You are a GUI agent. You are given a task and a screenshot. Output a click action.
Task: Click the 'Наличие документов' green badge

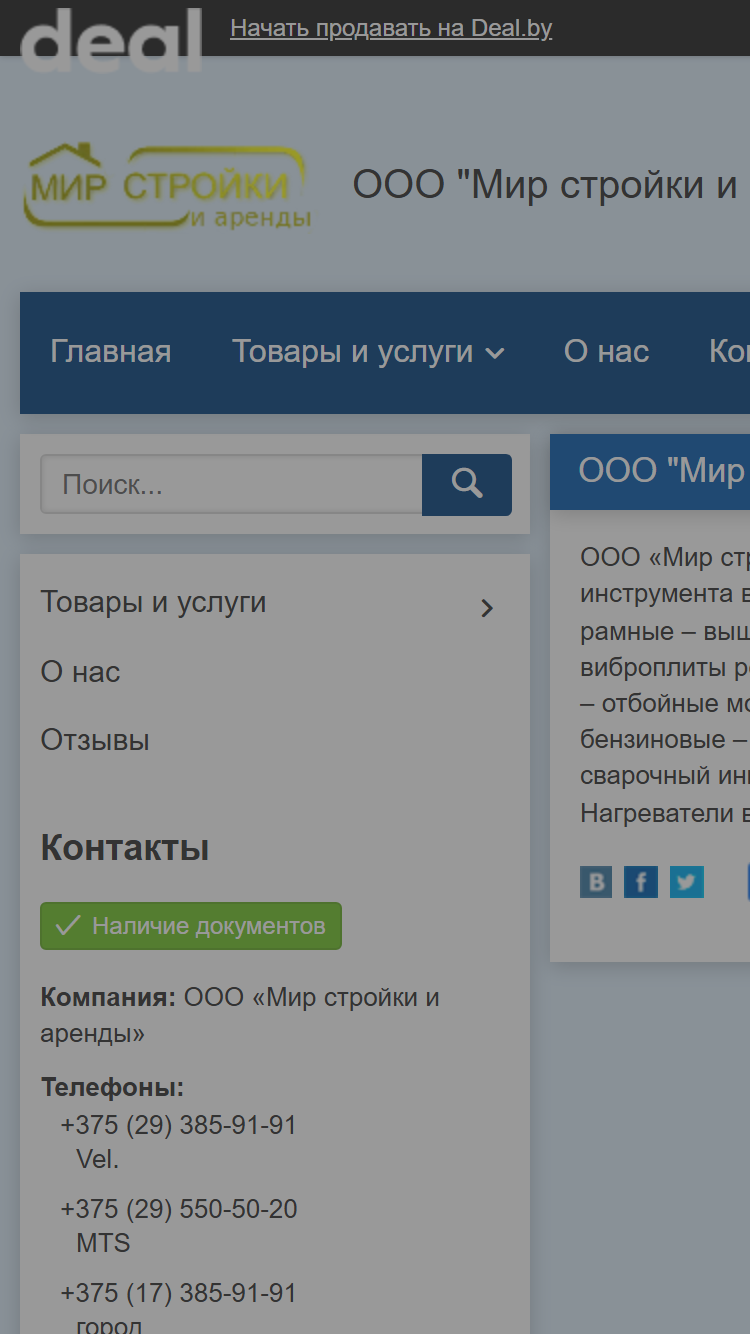pyautogui.click(x=191, y=926)
